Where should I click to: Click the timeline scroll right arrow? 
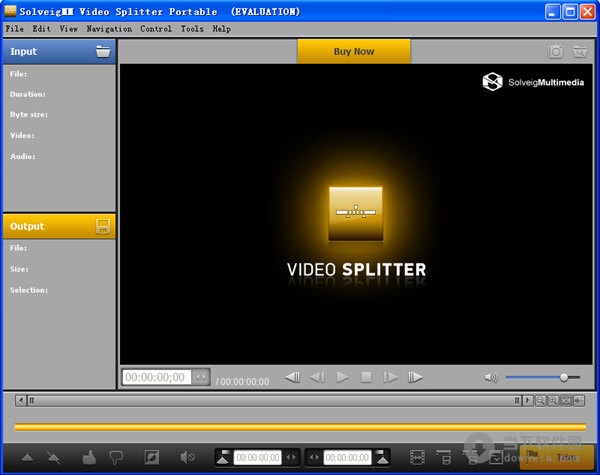(528, 401)
